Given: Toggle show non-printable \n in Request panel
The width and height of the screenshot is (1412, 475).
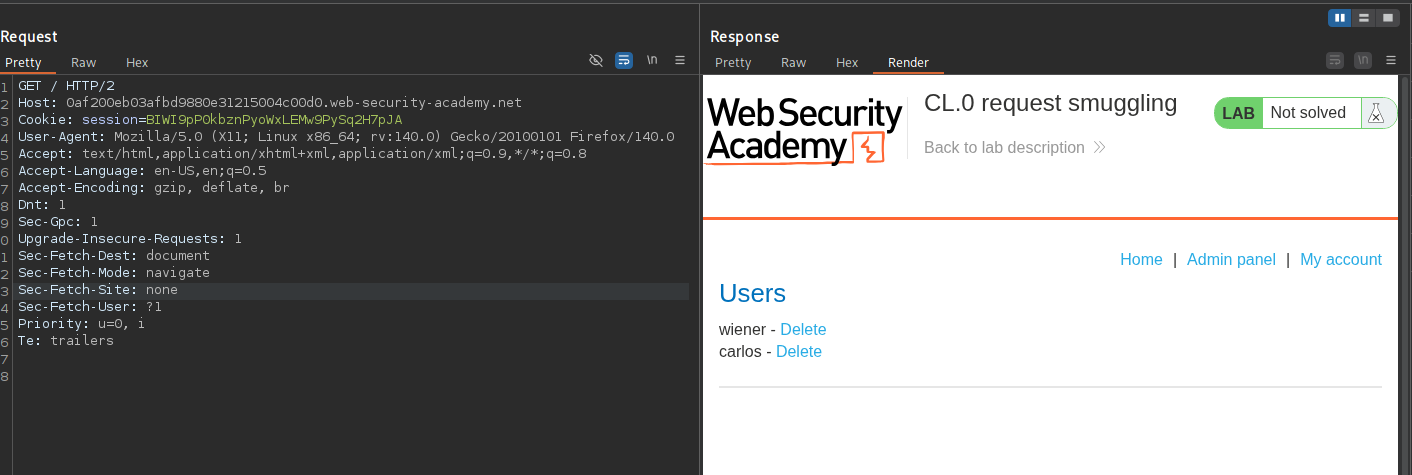Looking at the screenshot, I should tap(652, 61).
